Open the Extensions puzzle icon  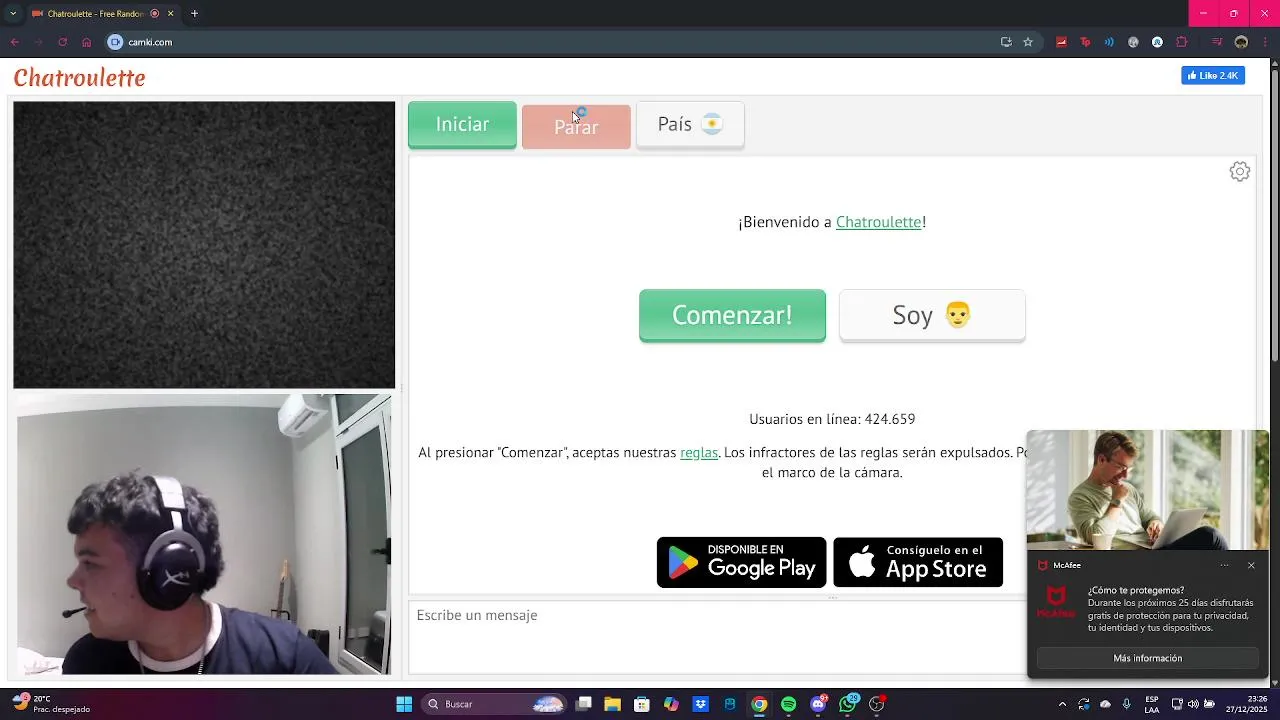pyautogui.click(x=1181, y=42)
